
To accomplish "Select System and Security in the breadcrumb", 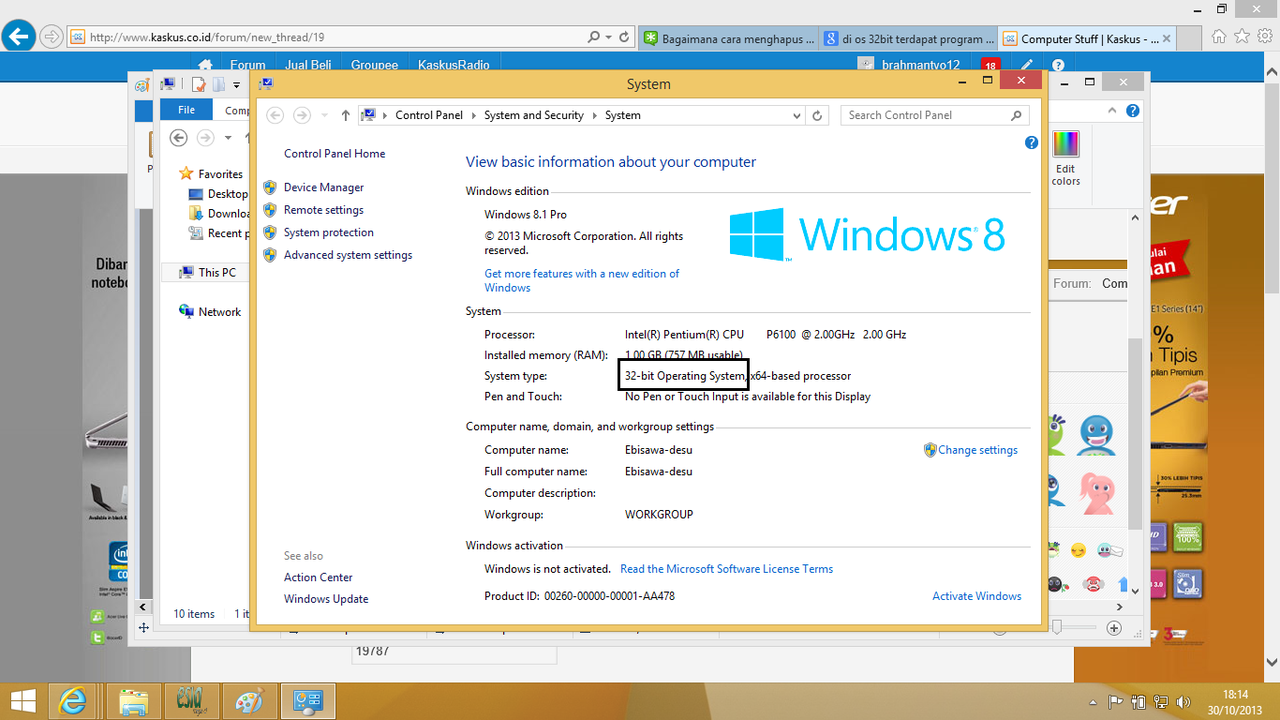I will (x=534, y=115).
